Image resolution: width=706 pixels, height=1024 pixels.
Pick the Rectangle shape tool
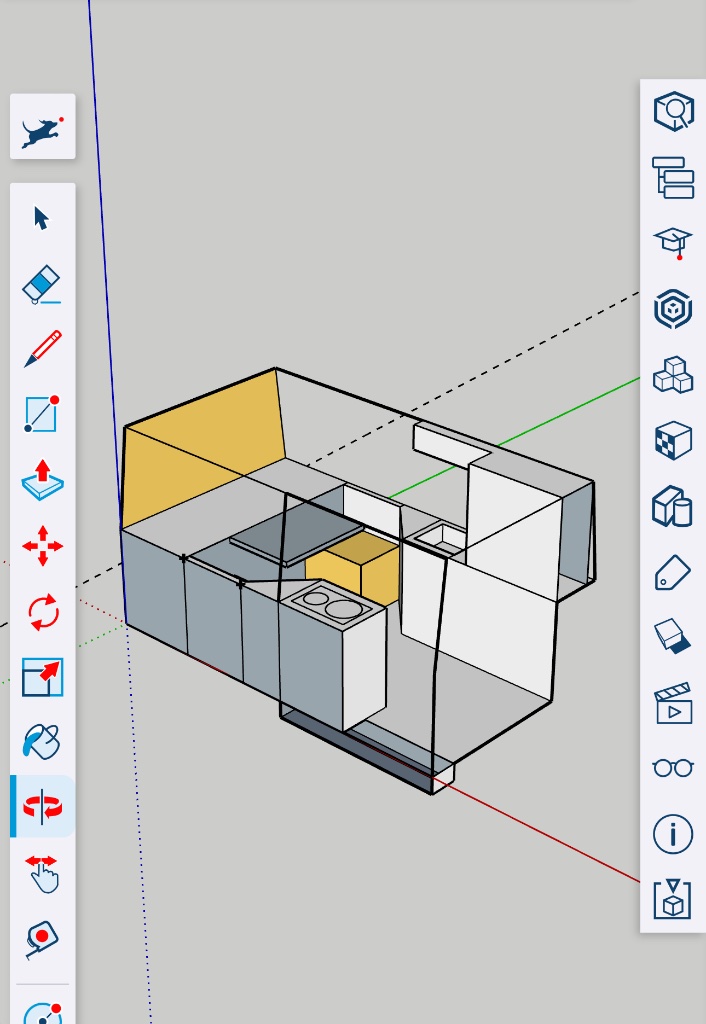click(42, 414)
